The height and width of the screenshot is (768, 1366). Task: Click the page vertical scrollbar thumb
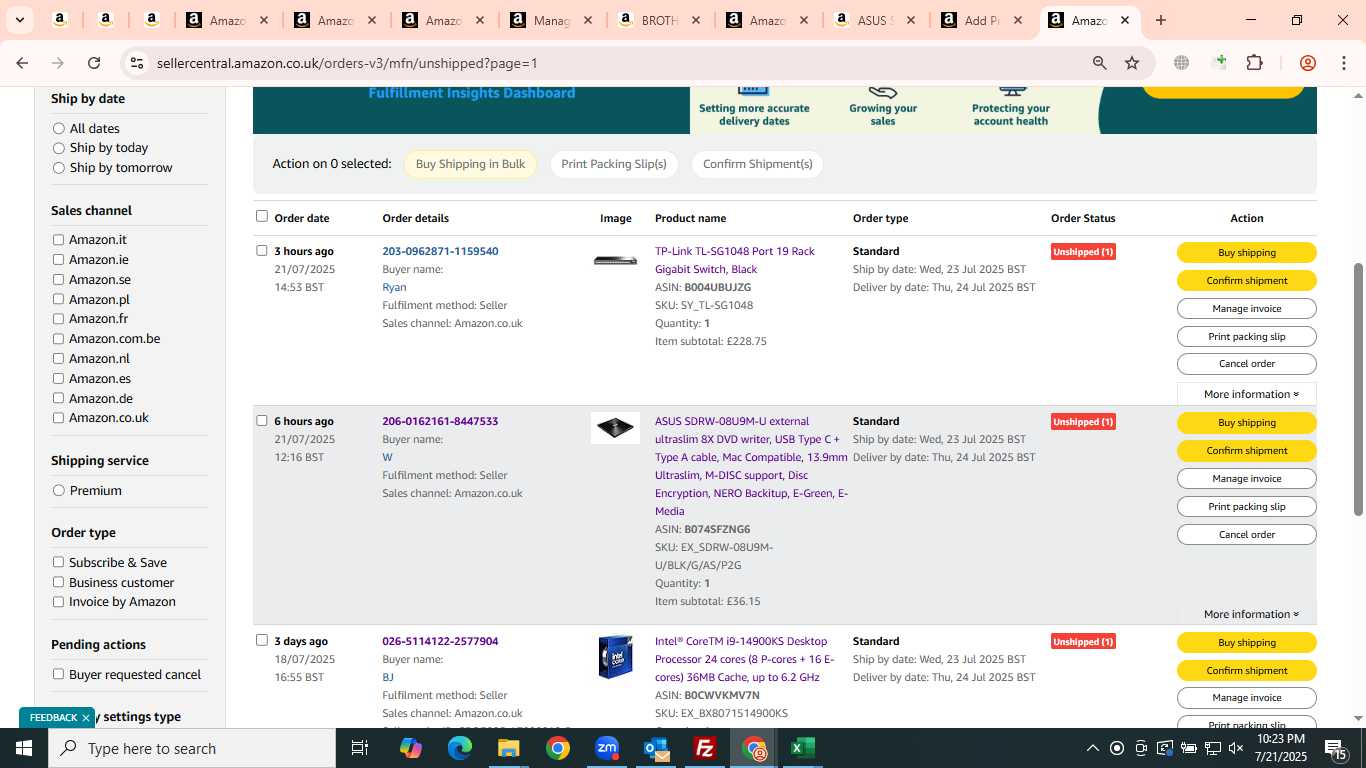click(1358, 390)
